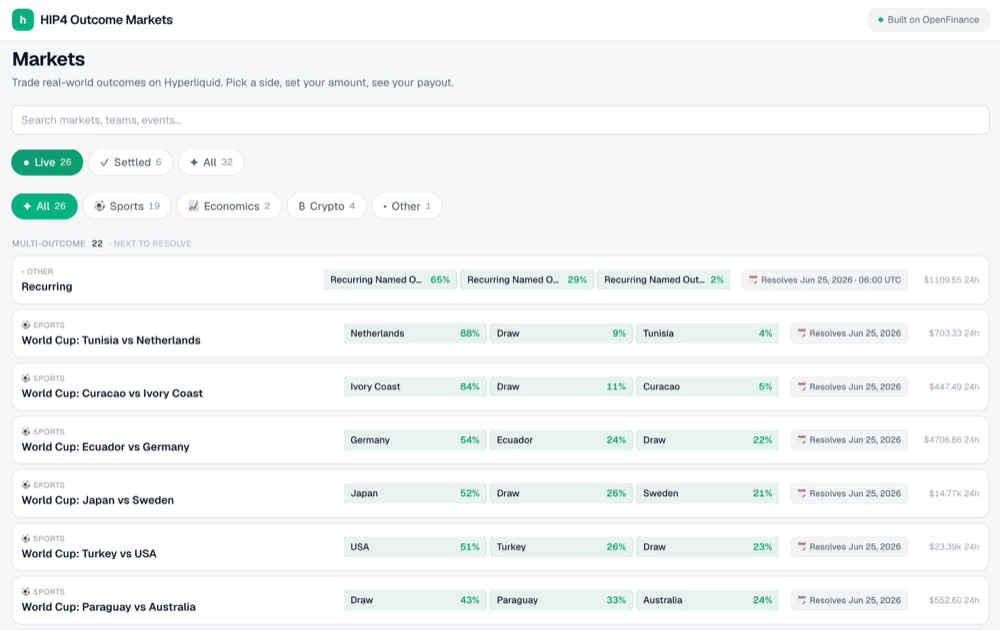1000x630 pixels.
Task: Pick Recurring Named outcome at 65%
Action: (x=390, y=280)
